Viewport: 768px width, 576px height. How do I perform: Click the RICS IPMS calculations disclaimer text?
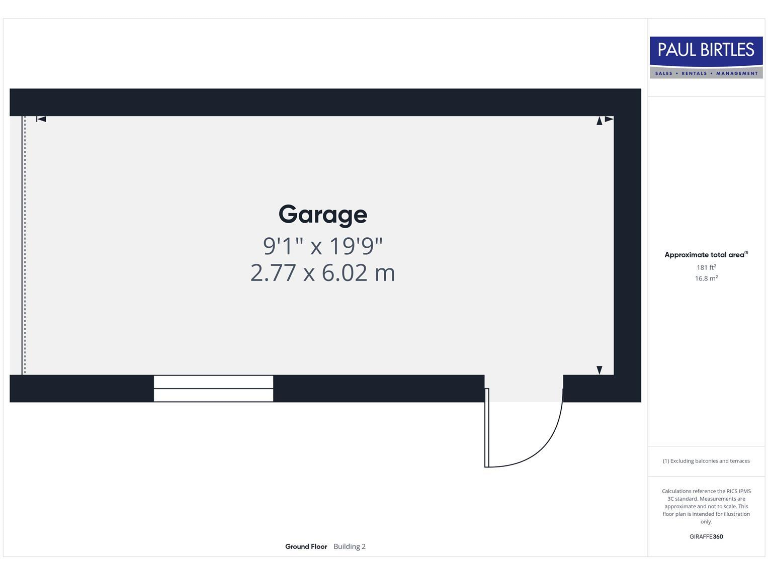706,506
